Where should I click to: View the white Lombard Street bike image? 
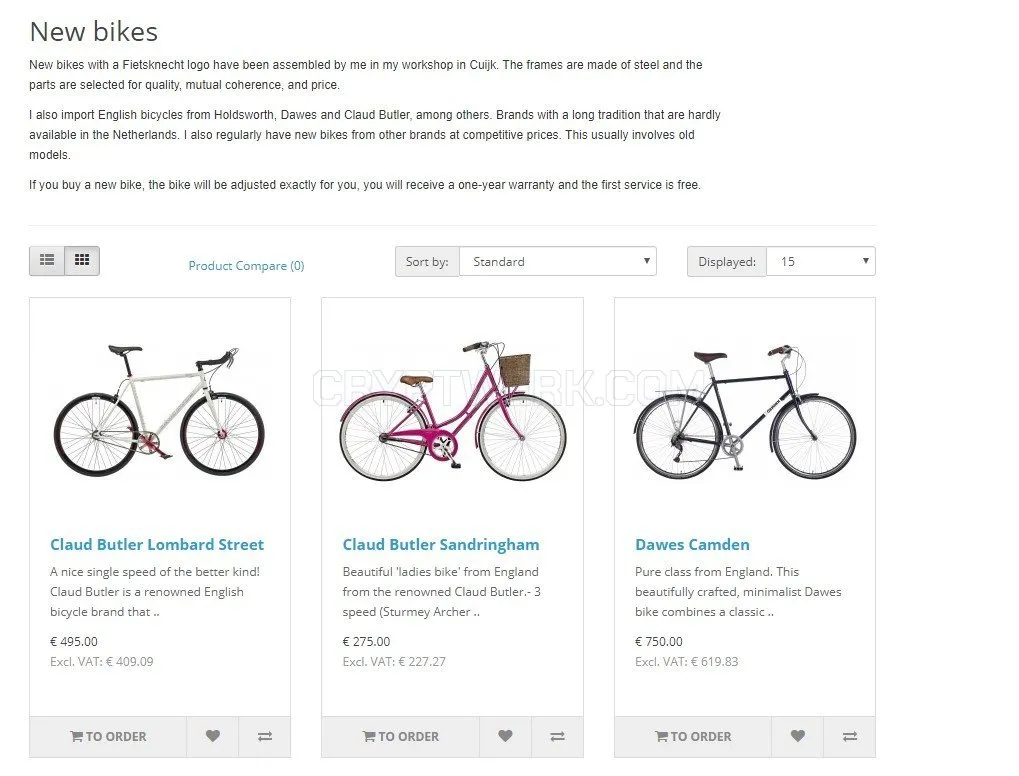(160, 411)
